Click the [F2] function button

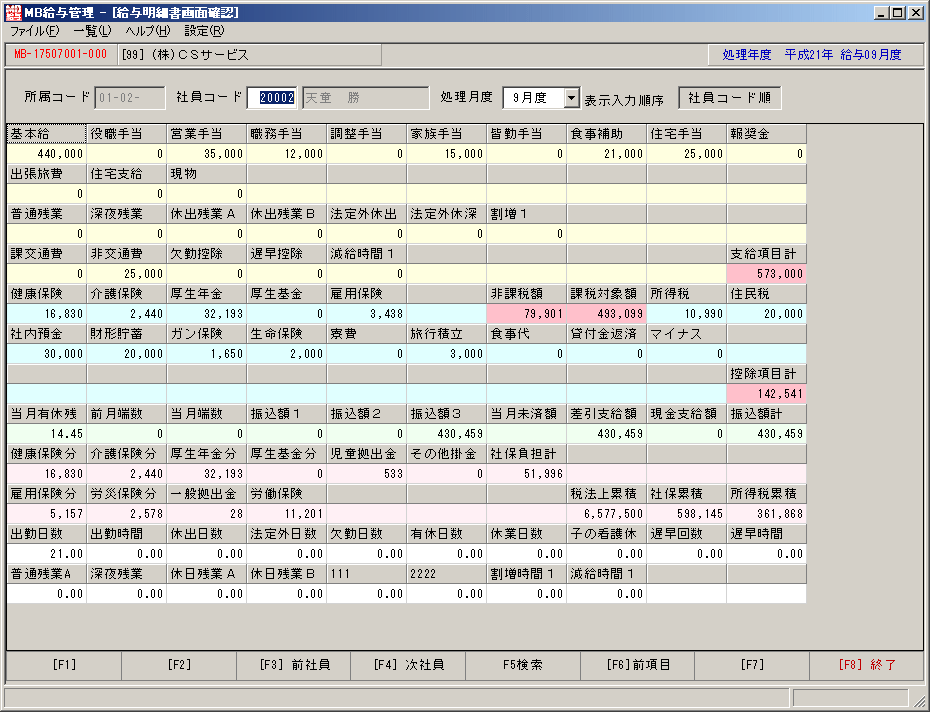click(179, 665)
